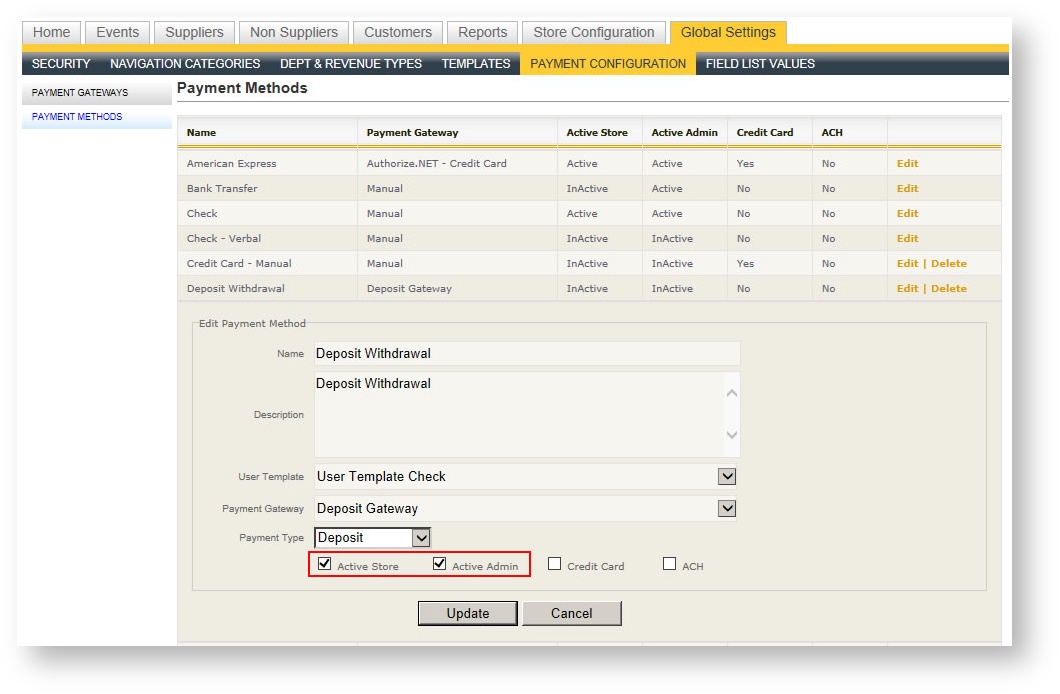Select the SECURITY section
Image resolution: width=1060 pixels, height=694 pixels.
[60, 63]
